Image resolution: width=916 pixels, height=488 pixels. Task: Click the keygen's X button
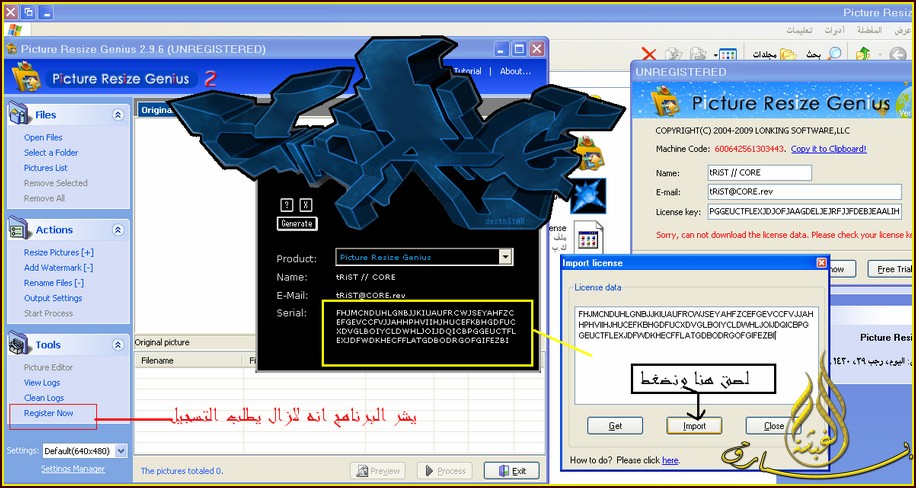click(x=306, y=205)
